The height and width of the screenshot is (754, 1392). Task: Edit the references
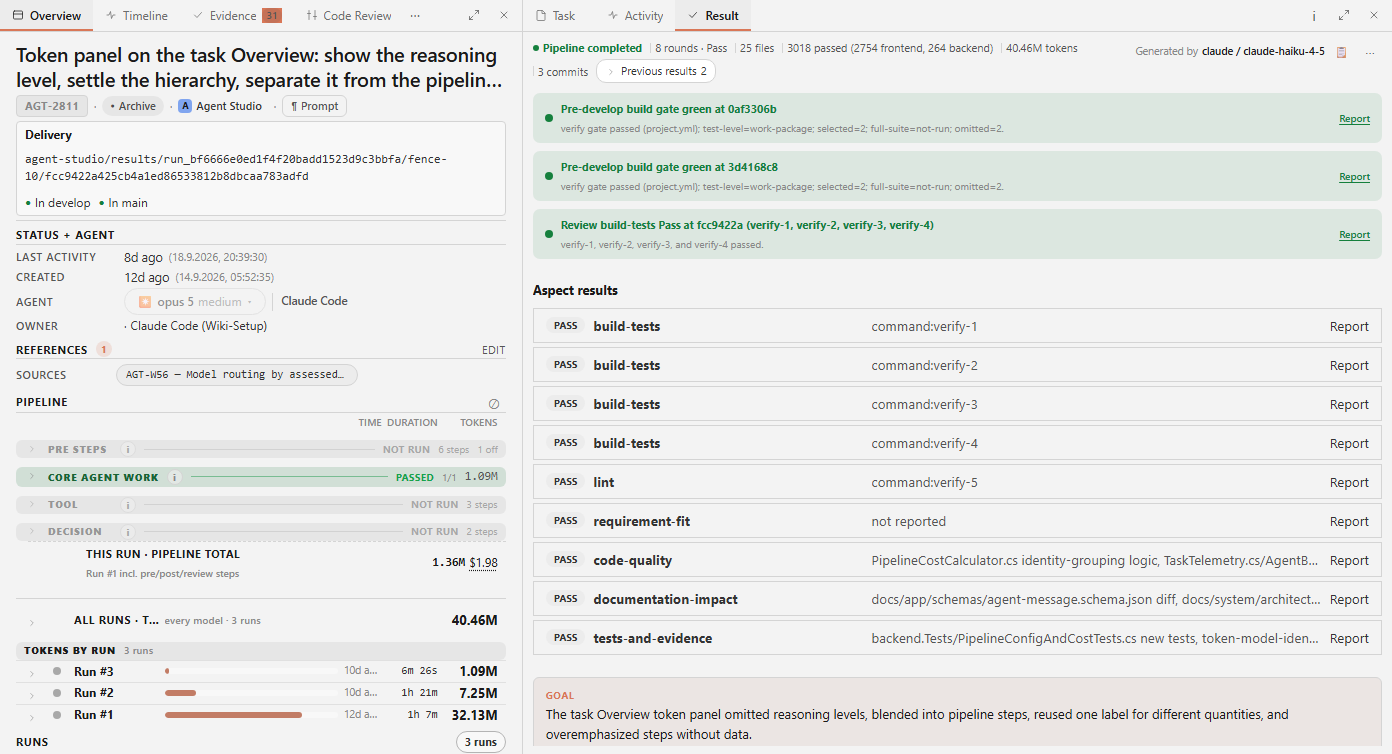click(x=494, y=350)
